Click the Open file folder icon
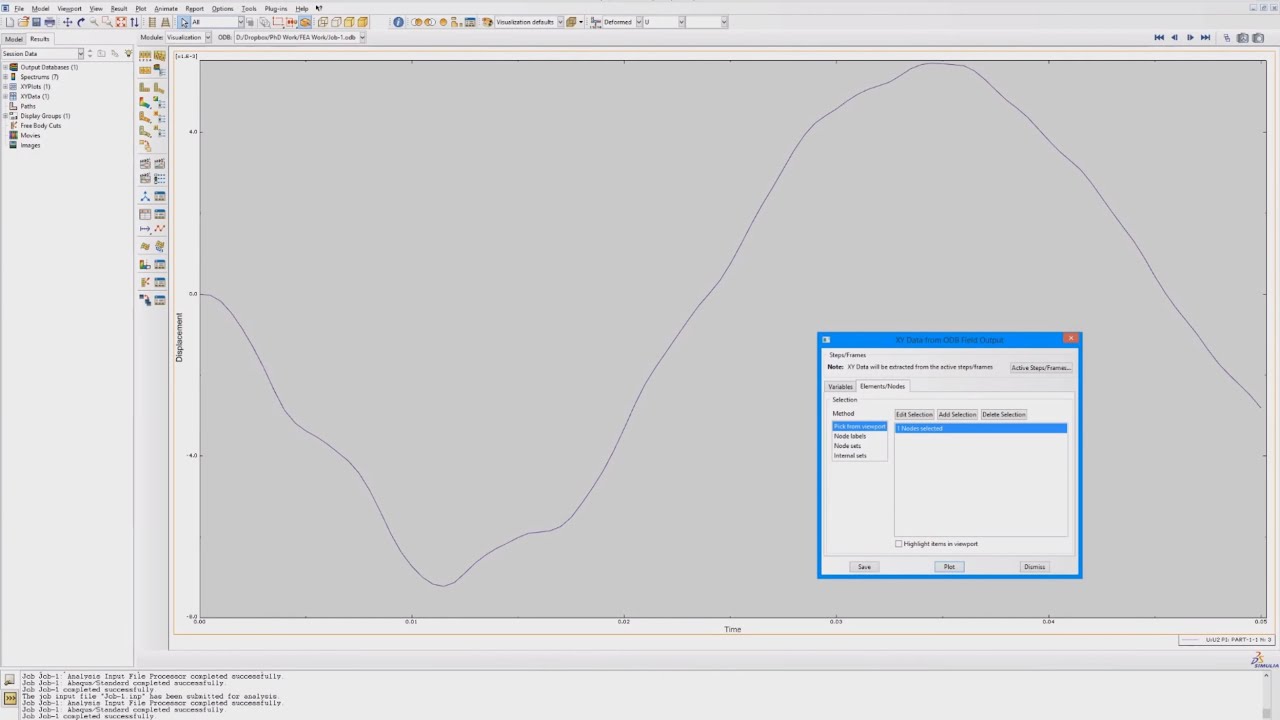Screen dimensions: 1280x720 pyautogui.click(x=23, y=22)
